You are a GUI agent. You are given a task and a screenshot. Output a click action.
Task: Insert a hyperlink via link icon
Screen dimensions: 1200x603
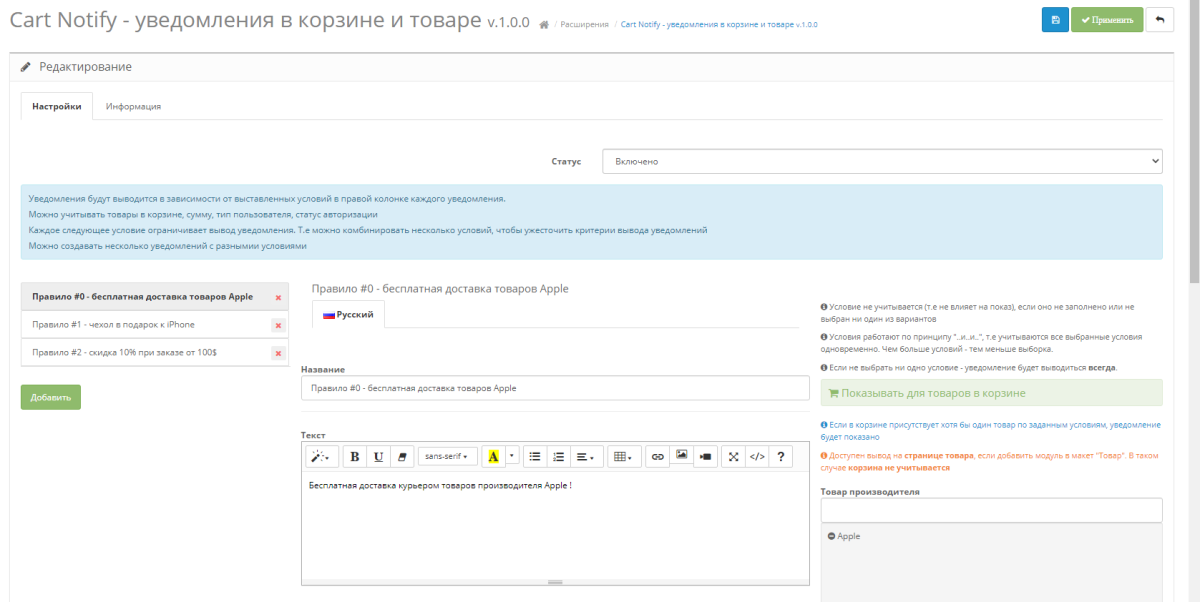(x=657, y=456)
